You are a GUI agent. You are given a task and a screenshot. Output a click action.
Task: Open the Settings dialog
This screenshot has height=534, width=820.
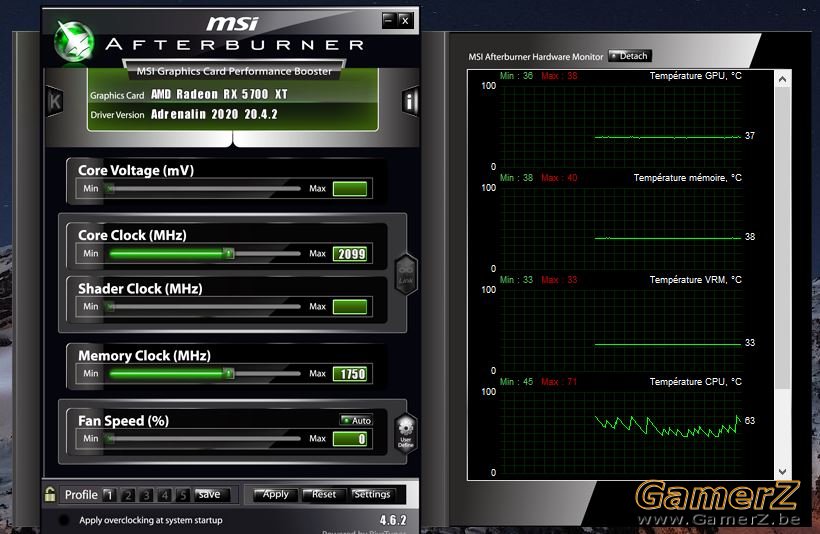click(372, 494)
